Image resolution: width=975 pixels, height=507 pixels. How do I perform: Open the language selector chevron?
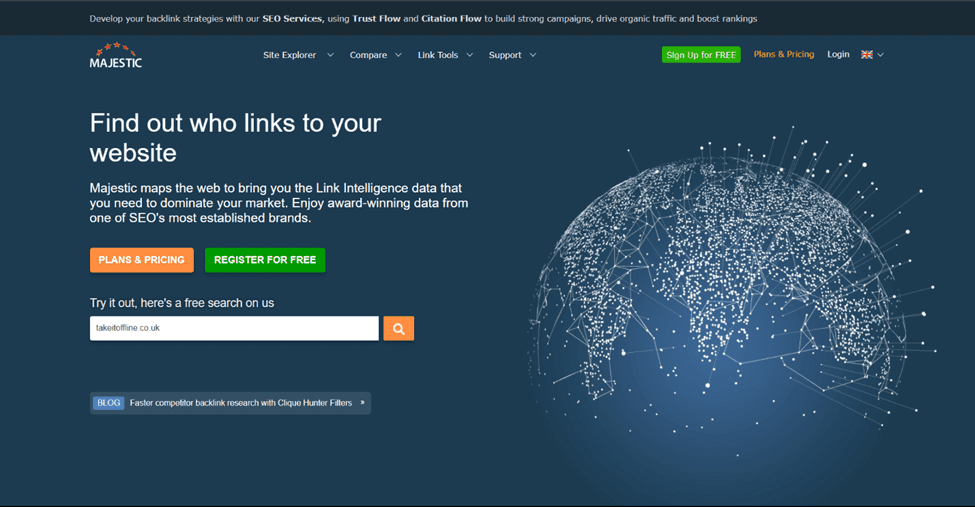click(880, 55)
